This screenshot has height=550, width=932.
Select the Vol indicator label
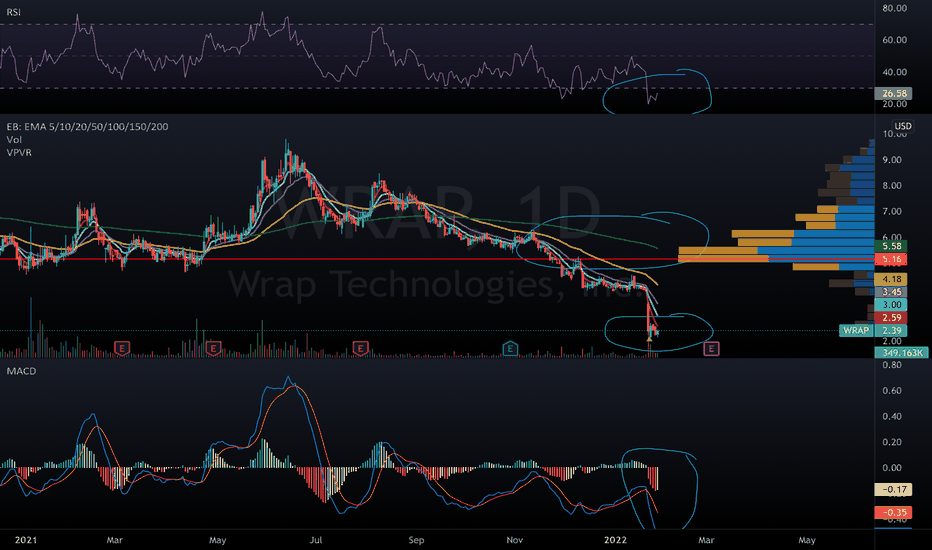[14, 140]
